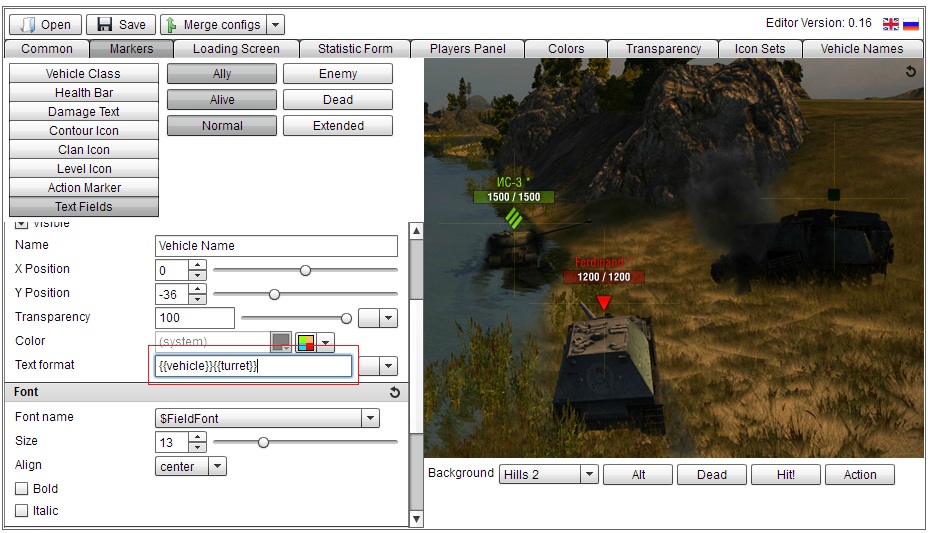
Task: Open the Transparency tab
Action: pyautogui.click(x=663, y=49)
